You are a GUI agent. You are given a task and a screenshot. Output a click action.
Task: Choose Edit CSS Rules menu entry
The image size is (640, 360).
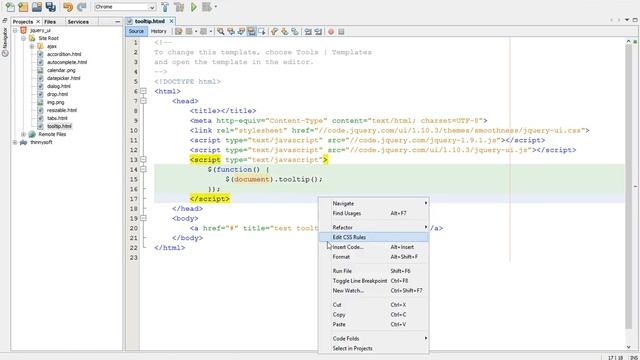373,237
